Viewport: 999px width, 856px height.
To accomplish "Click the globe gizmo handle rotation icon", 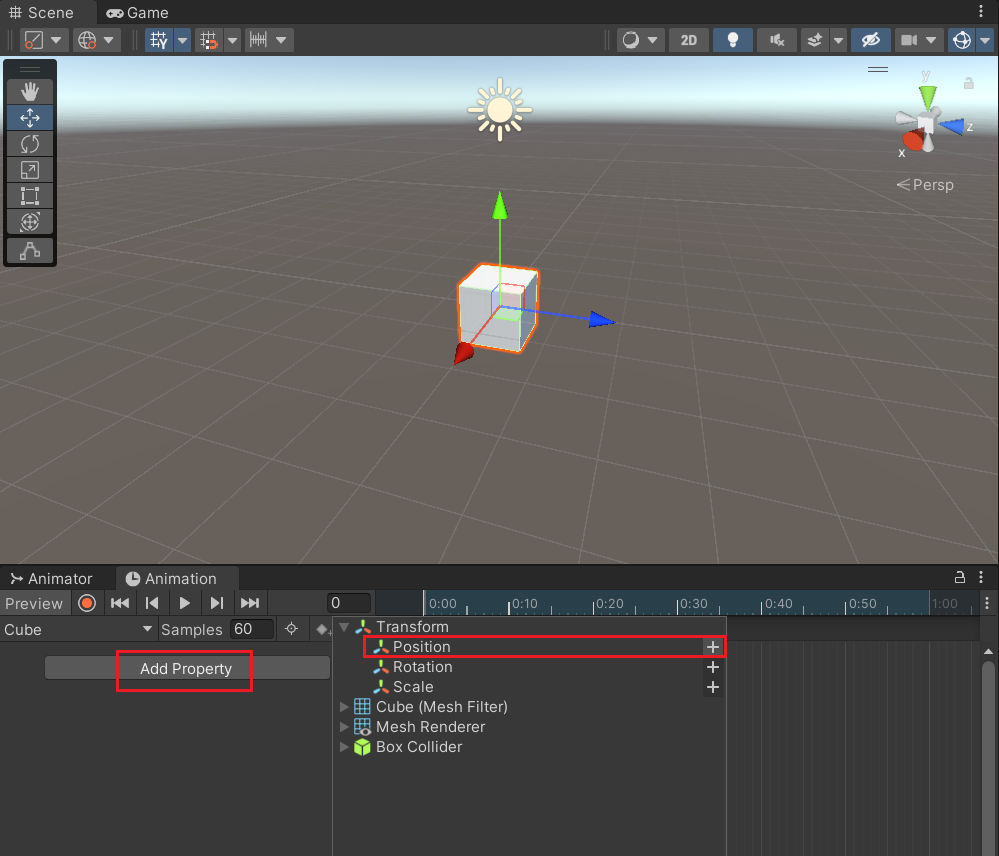I will click(87, 40).
